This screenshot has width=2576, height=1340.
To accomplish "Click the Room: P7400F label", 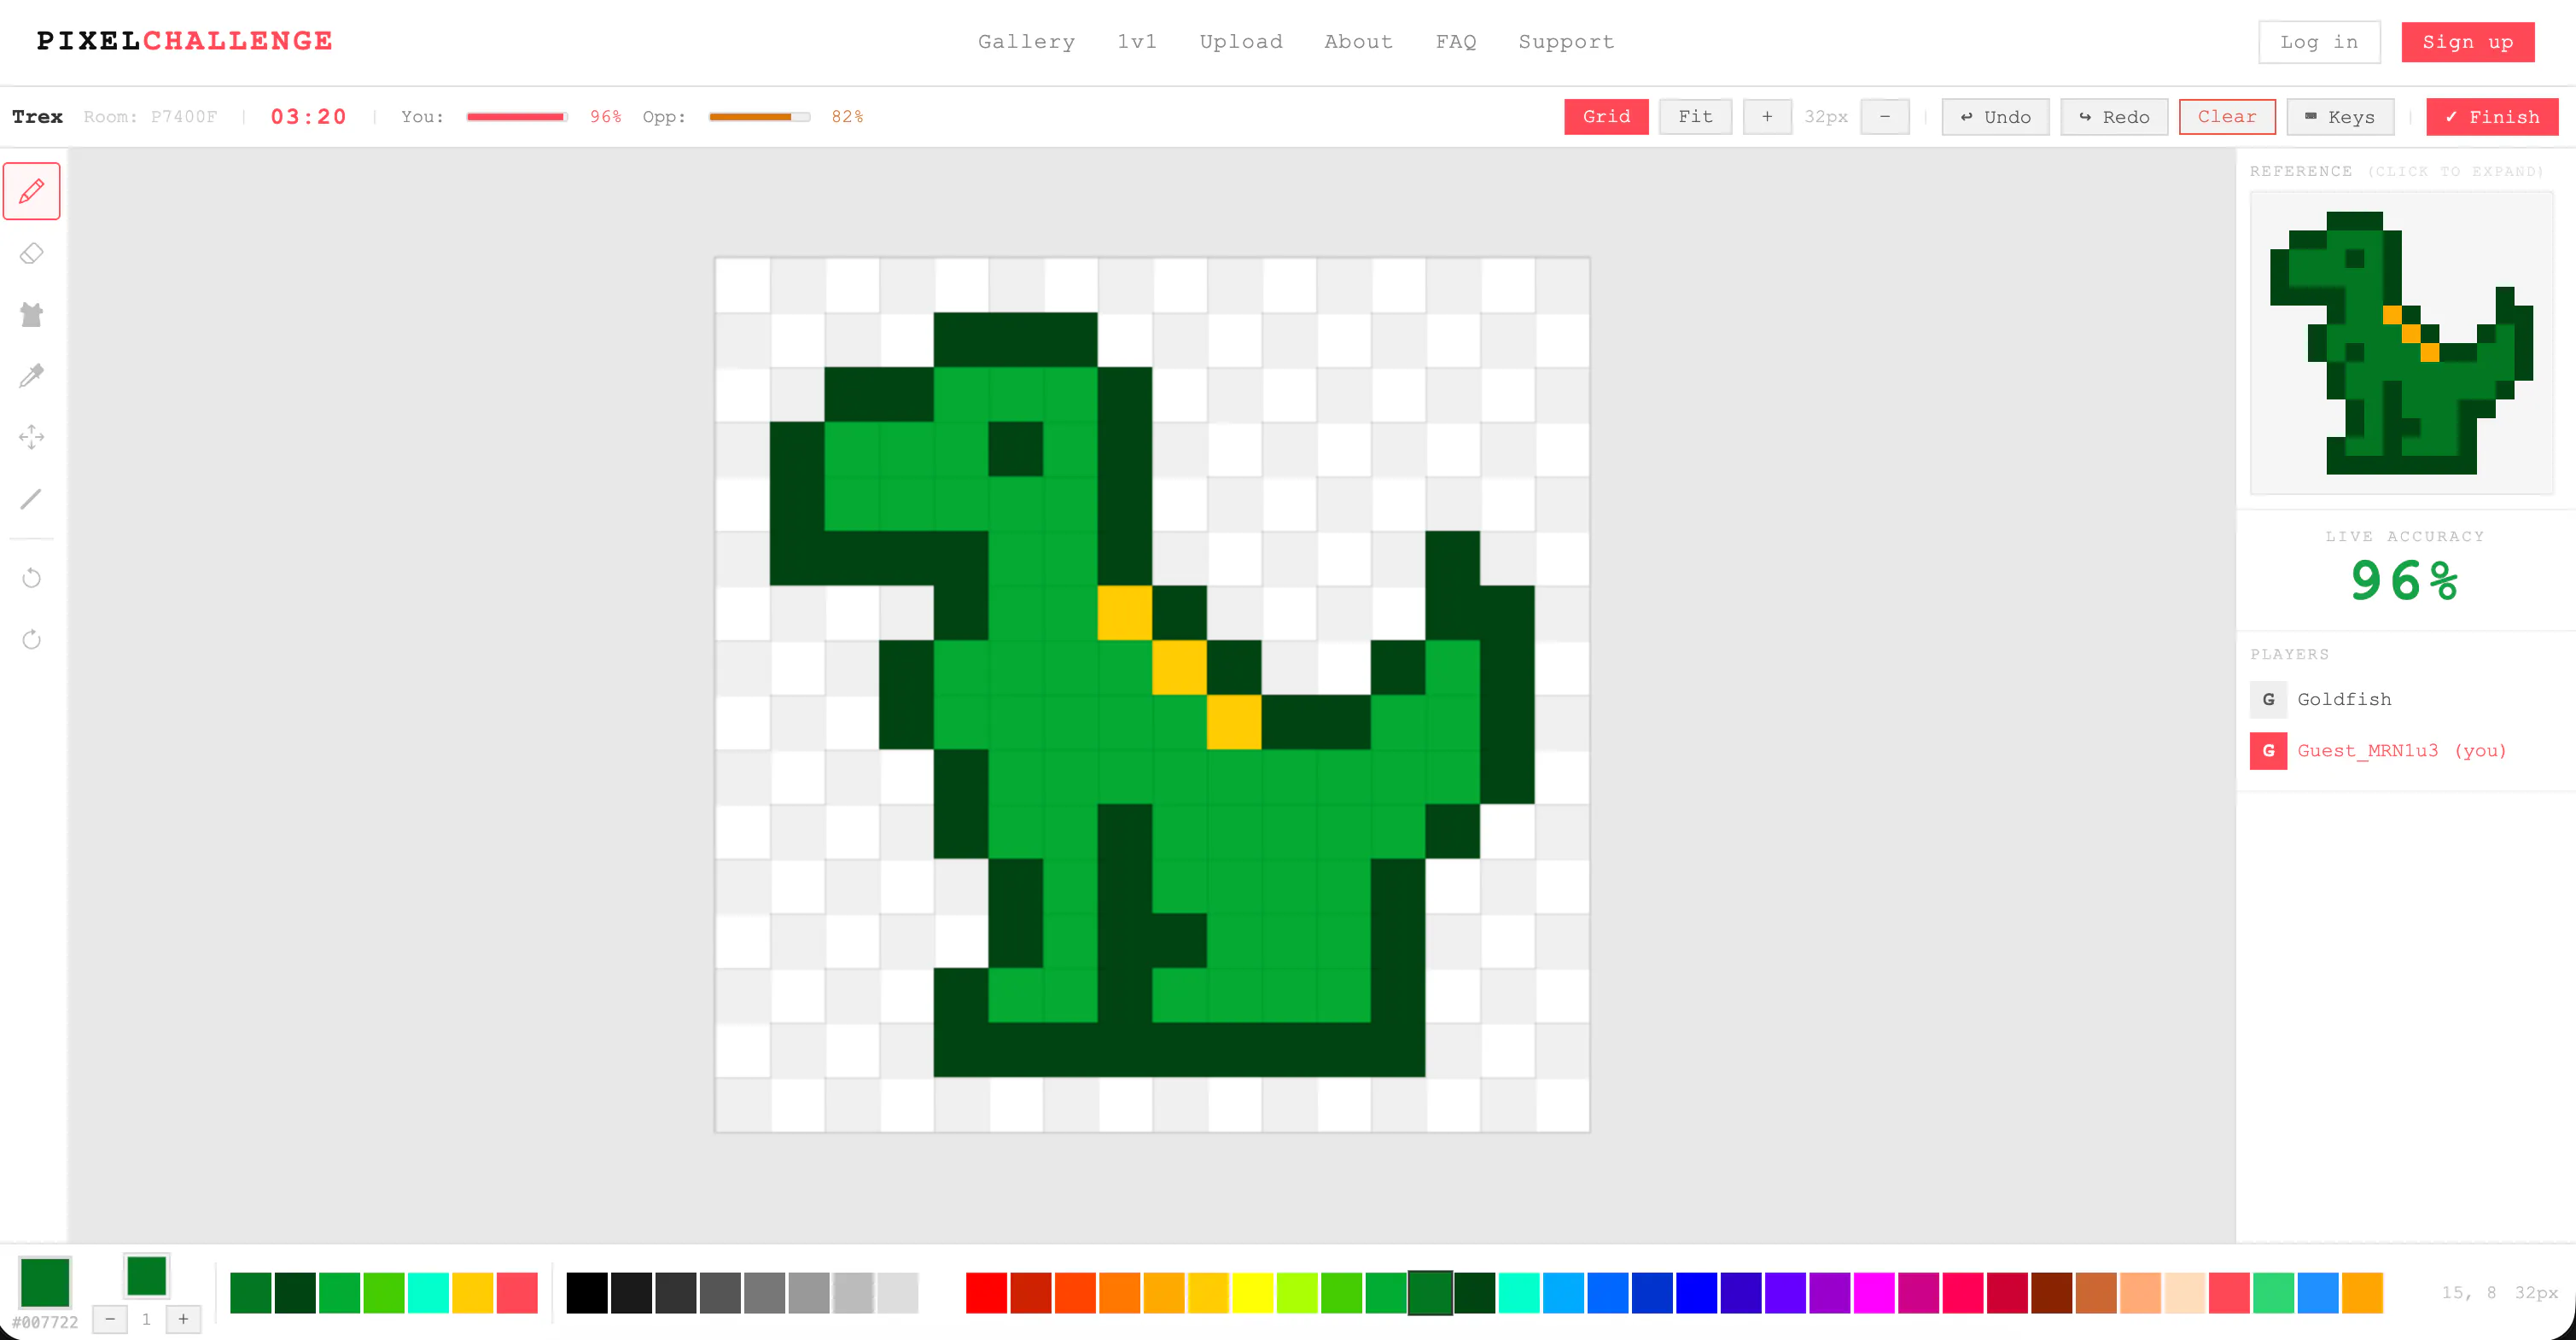I will tap(150, 117).
